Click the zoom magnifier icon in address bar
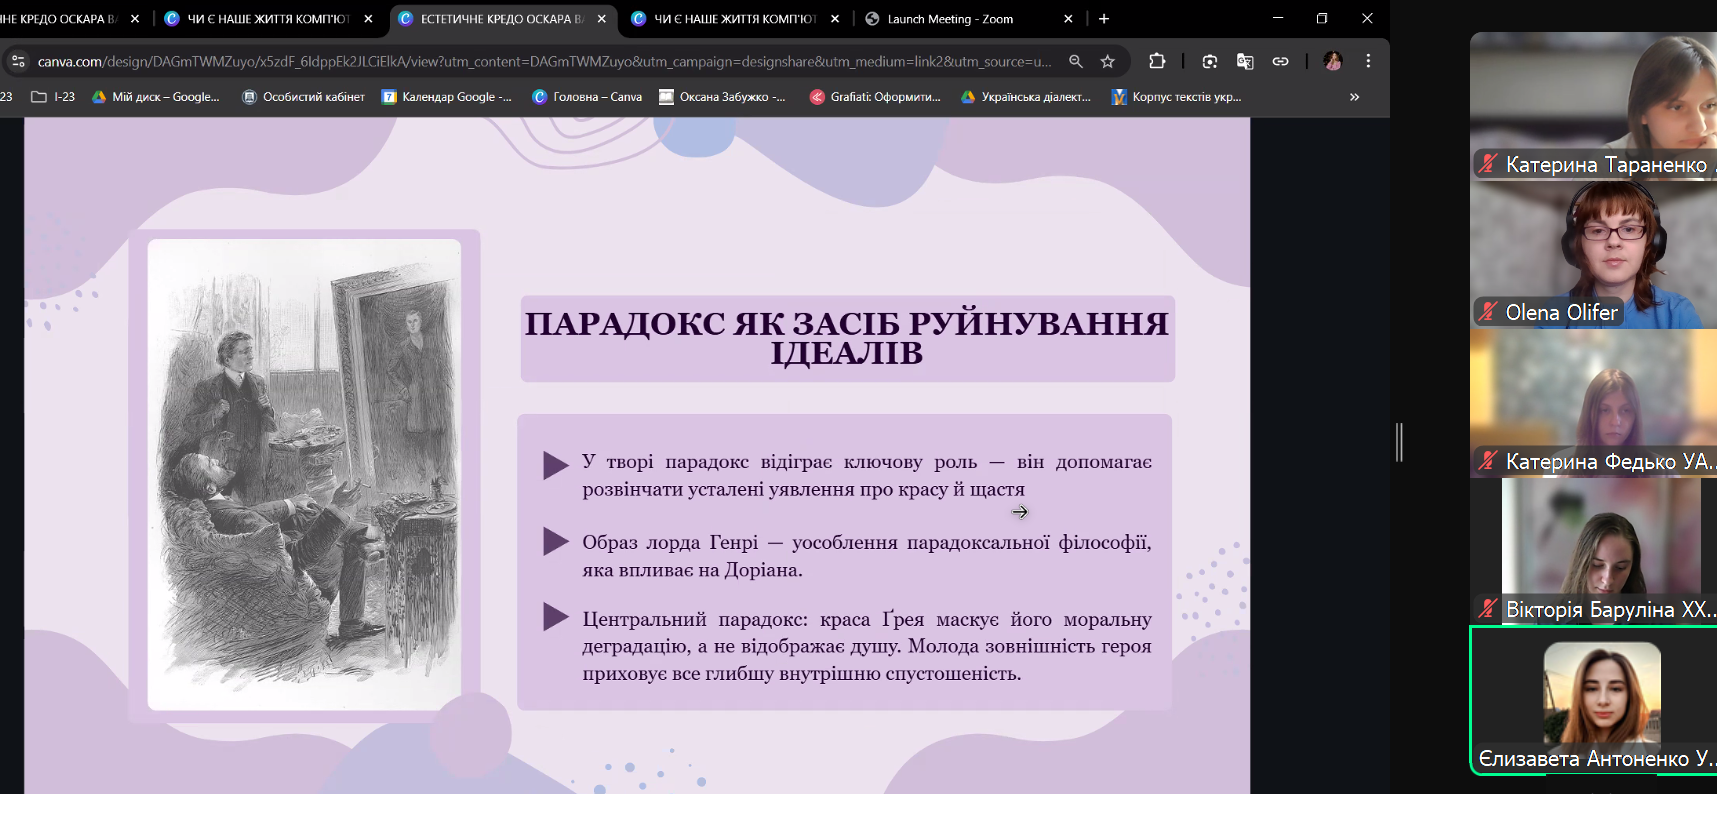Viewport: 1719px width, 836px height. pos(1076,62)
